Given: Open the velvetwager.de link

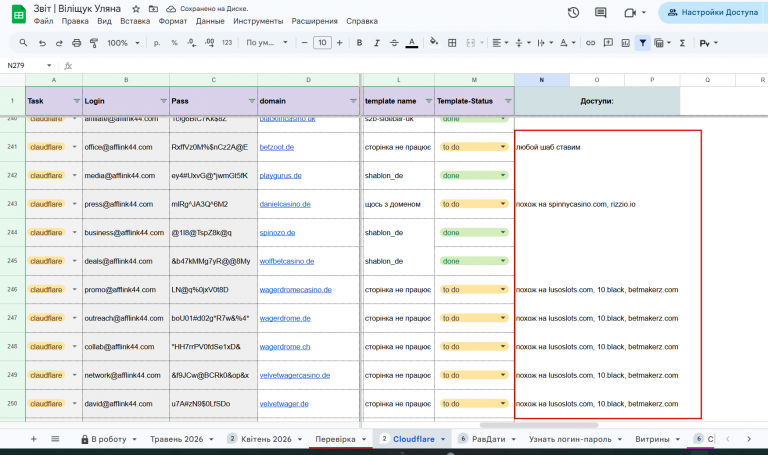Looking at the screenshot, I should [x=284, y=404].
